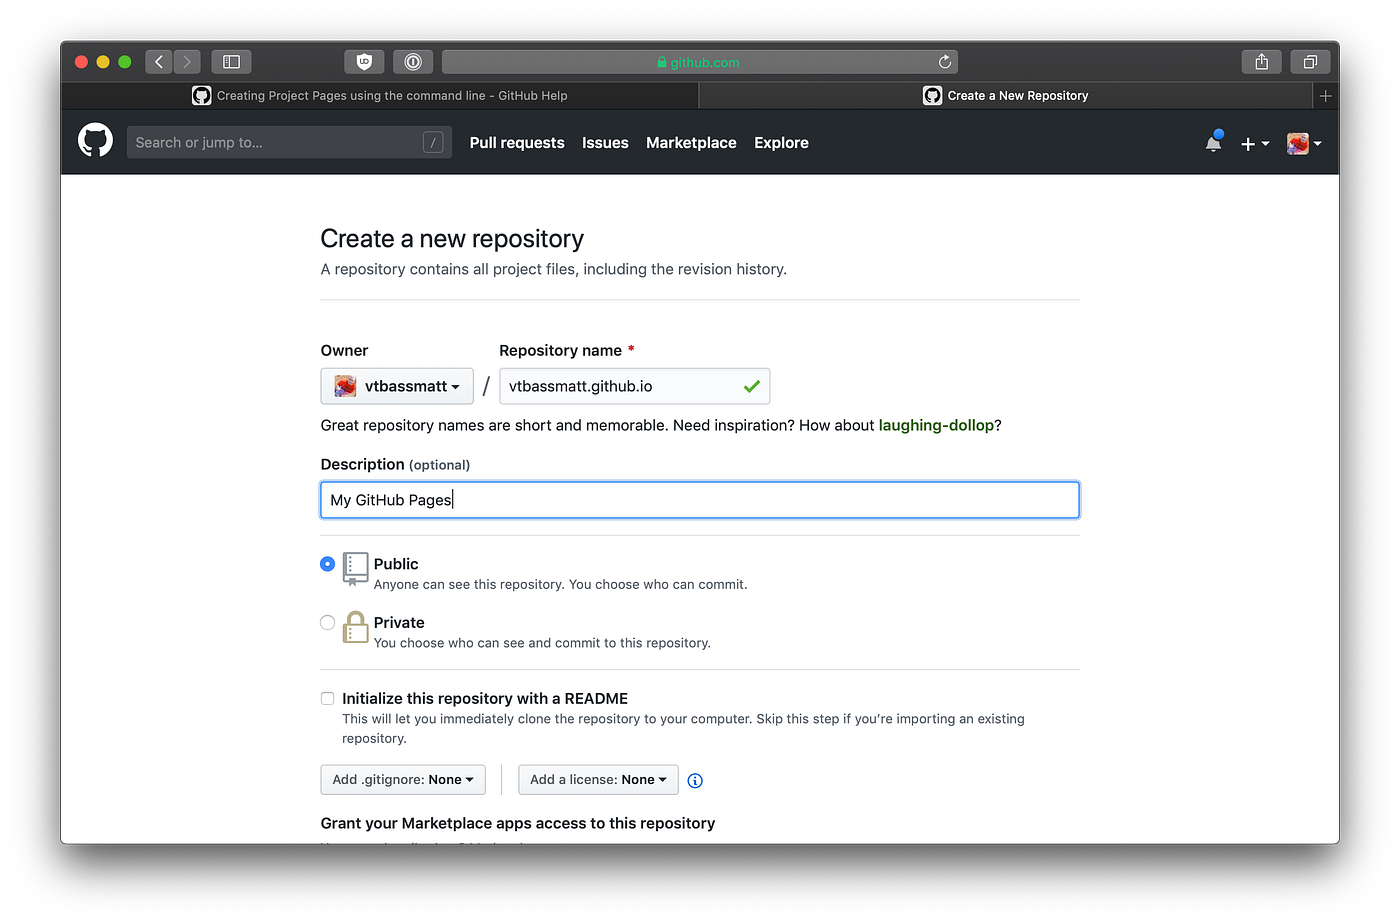Screen dimensions: 1400x924
Task: Open the plus create-new menu
Action: click(1255, 144)
